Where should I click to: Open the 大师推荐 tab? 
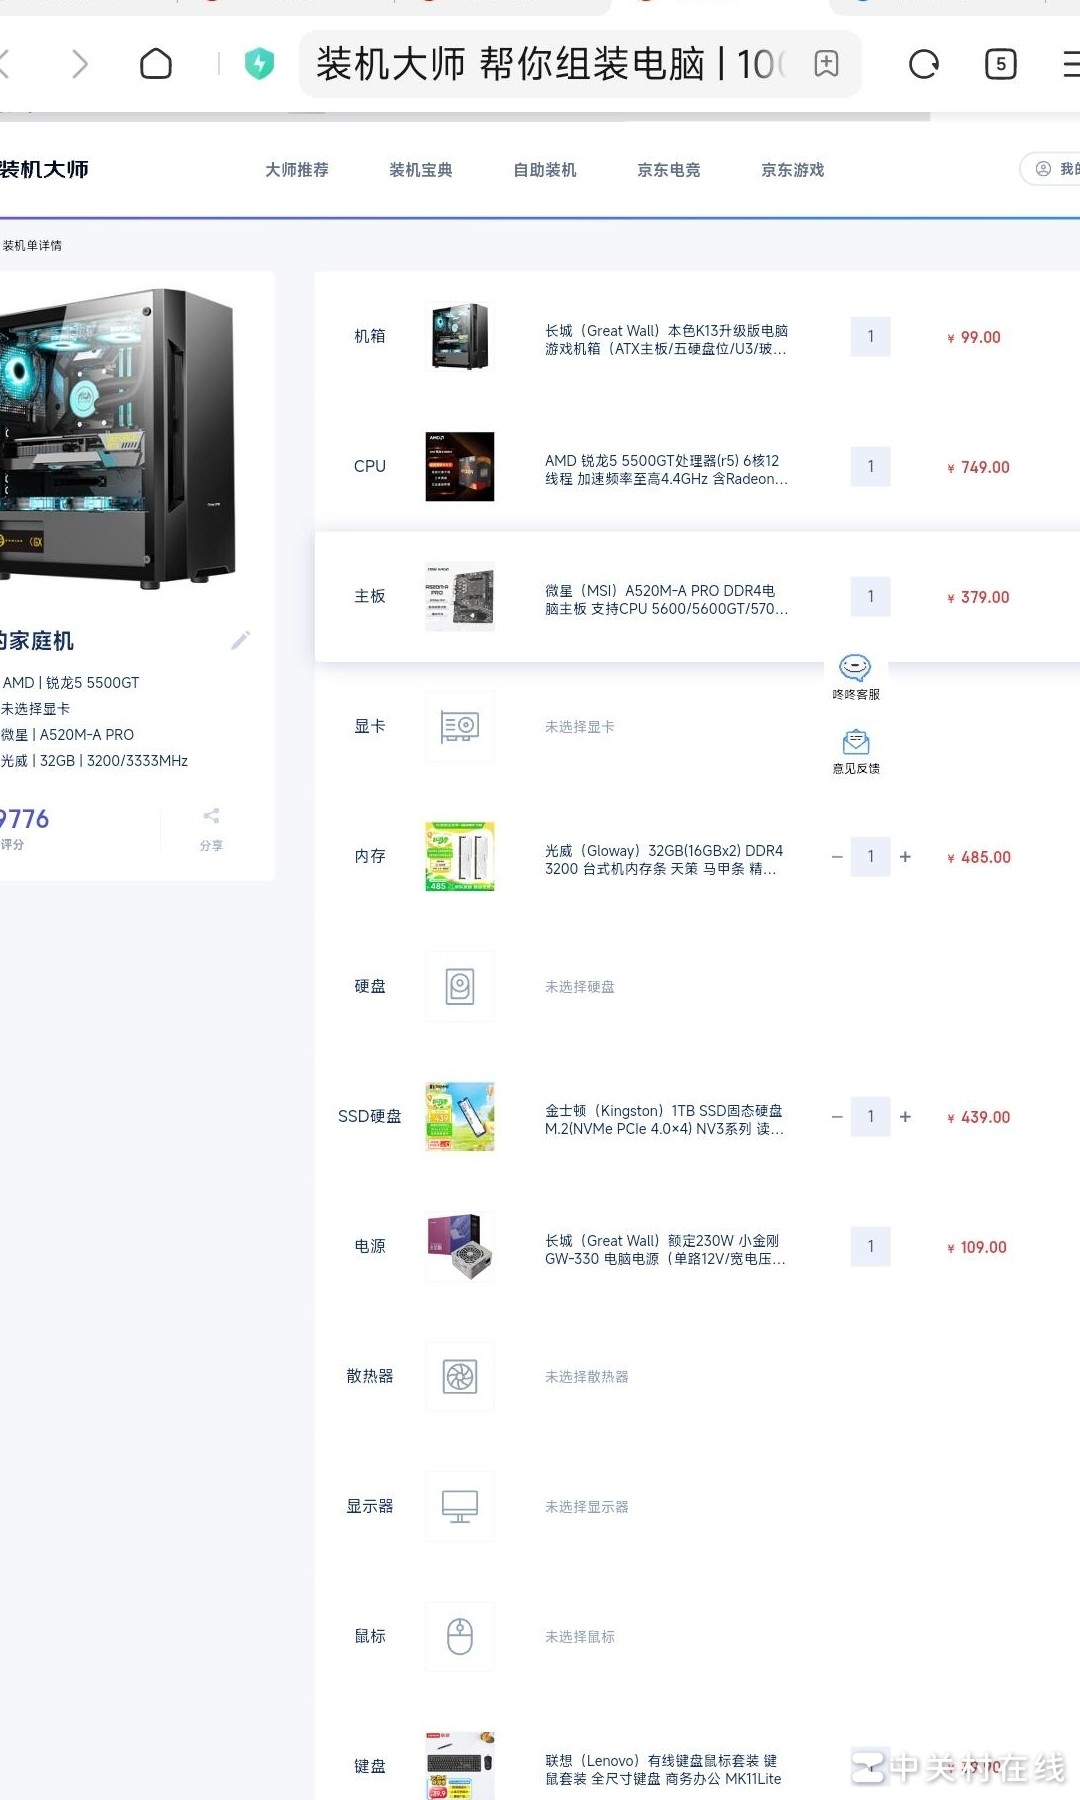[297, 170]
